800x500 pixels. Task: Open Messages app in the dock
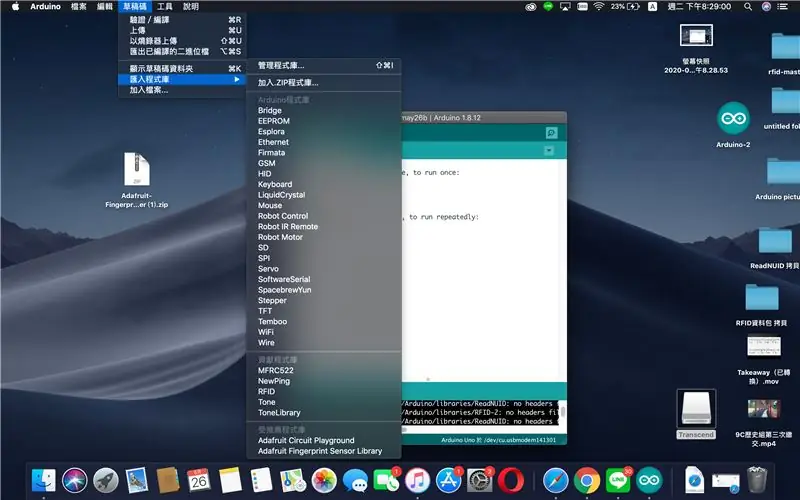[x=355, y=481]
